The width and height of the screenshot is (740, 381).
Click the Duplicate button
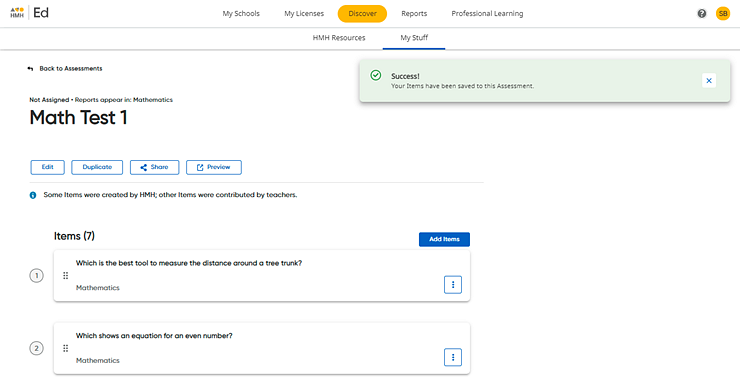pos(97,167)
